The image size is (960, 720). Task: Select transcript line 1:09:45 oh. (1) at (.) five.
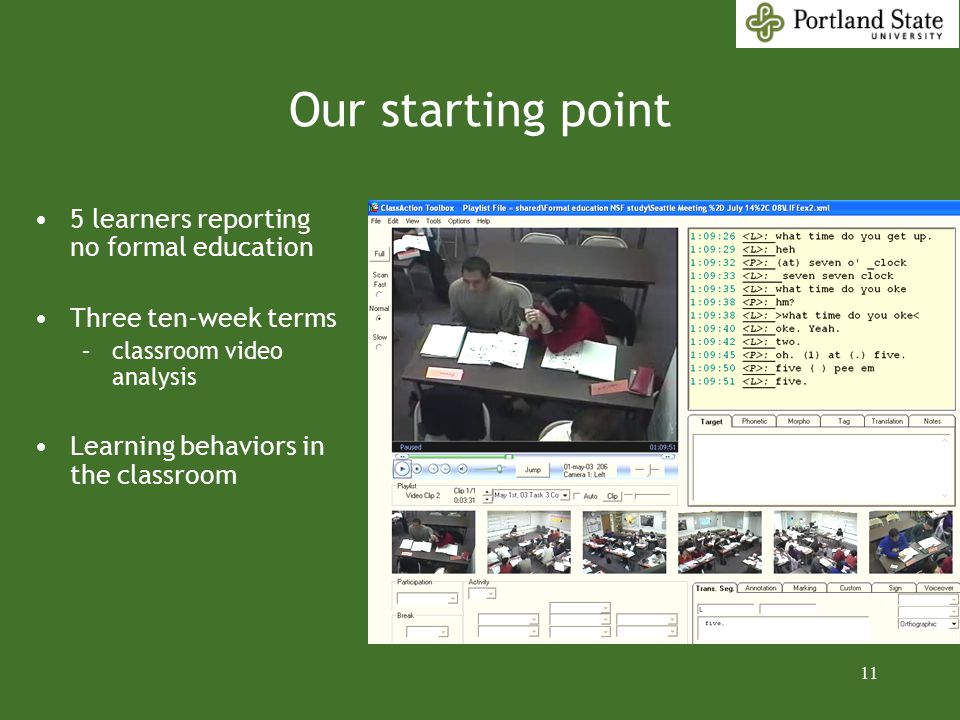click(798, 355)
